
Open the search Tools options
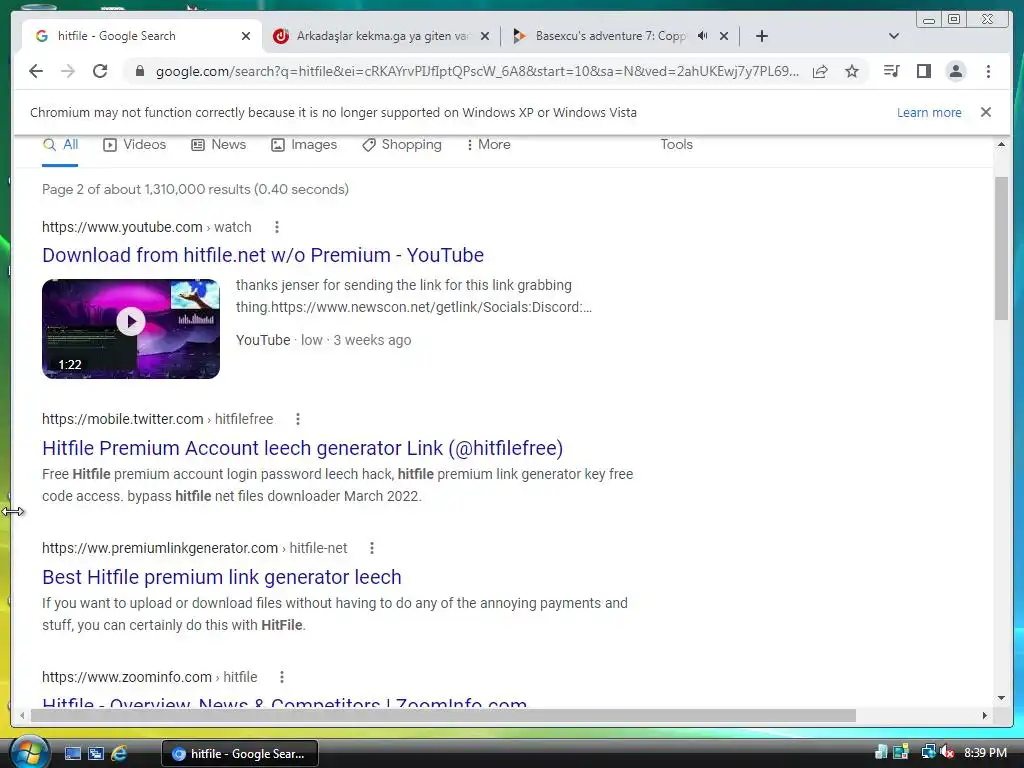point(676,144)
